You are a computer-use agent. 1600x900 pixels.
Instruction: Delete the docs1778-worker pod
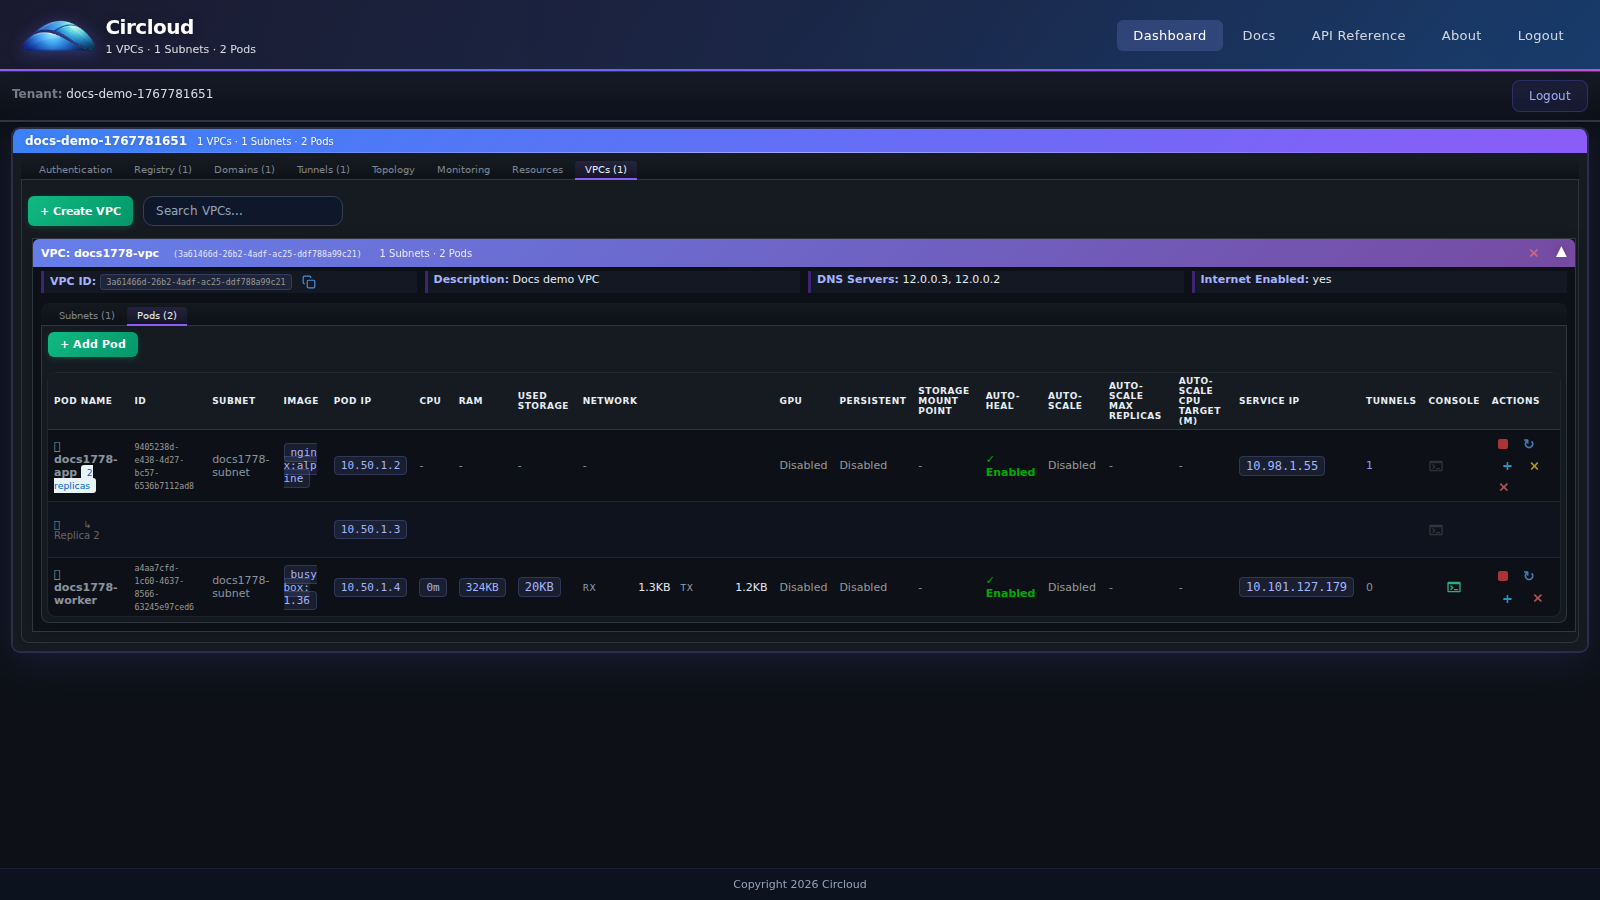[1537, 599]
